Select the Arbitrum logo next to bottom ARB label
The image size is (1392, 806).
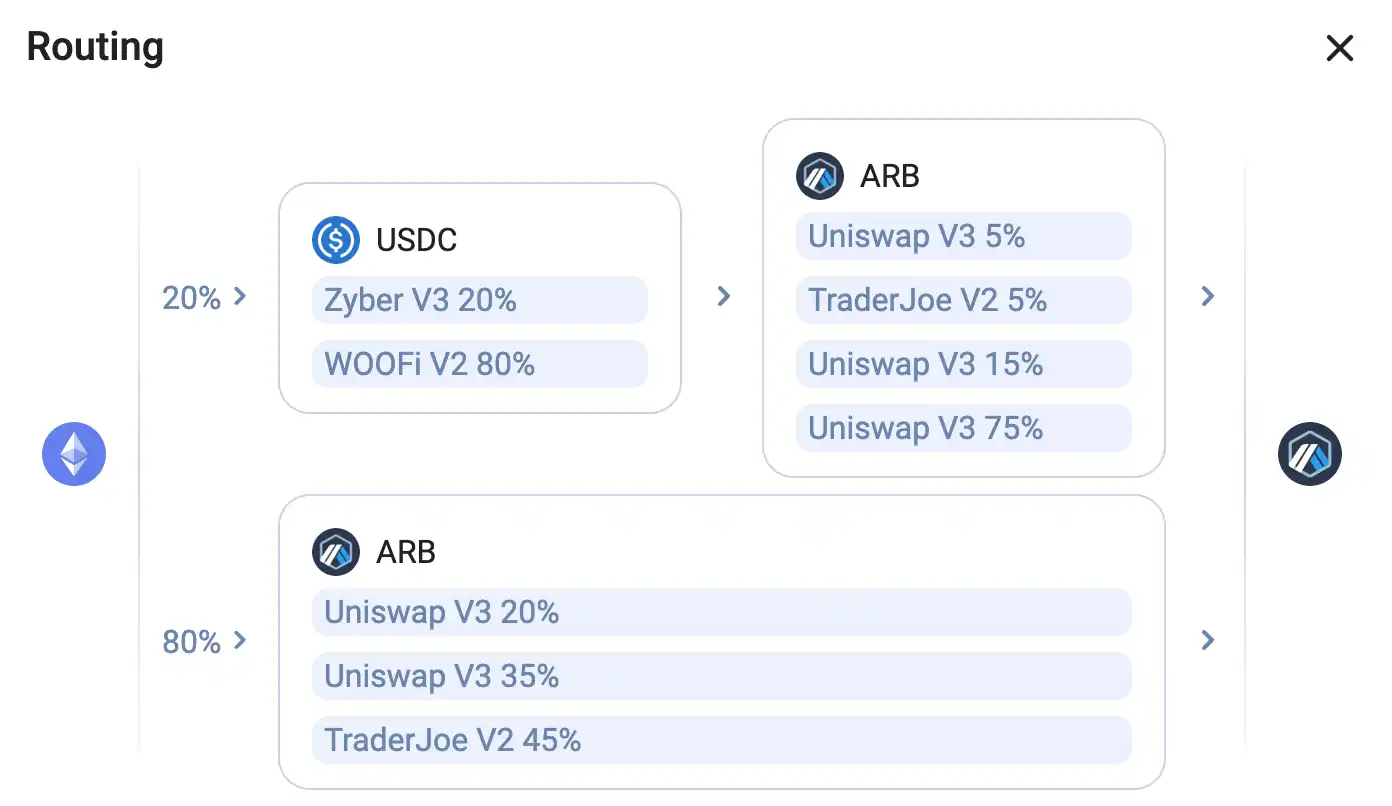[x=336, y=552]
